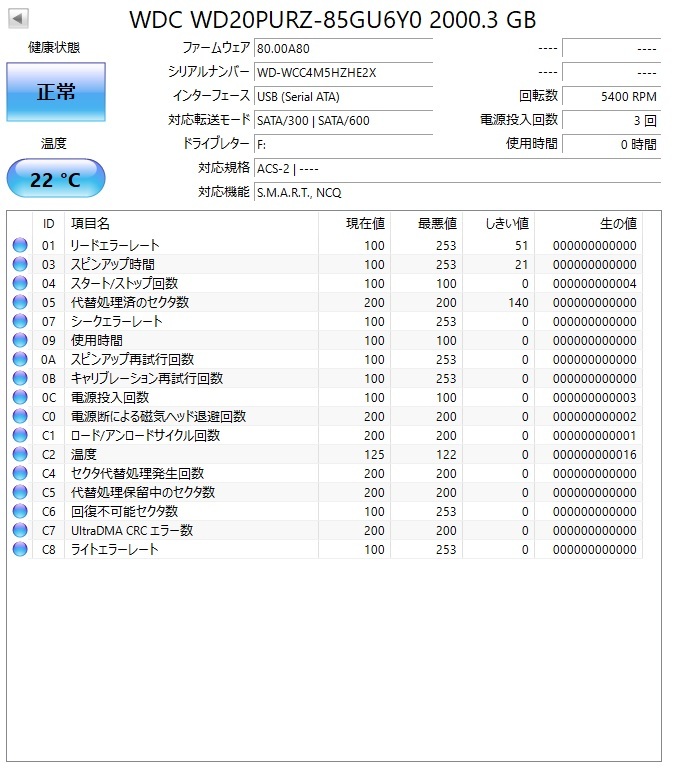The height and width of the screenshot is (773, 674).
Task: Click status circle for リードエラーレート row
Action: (20, 245)
